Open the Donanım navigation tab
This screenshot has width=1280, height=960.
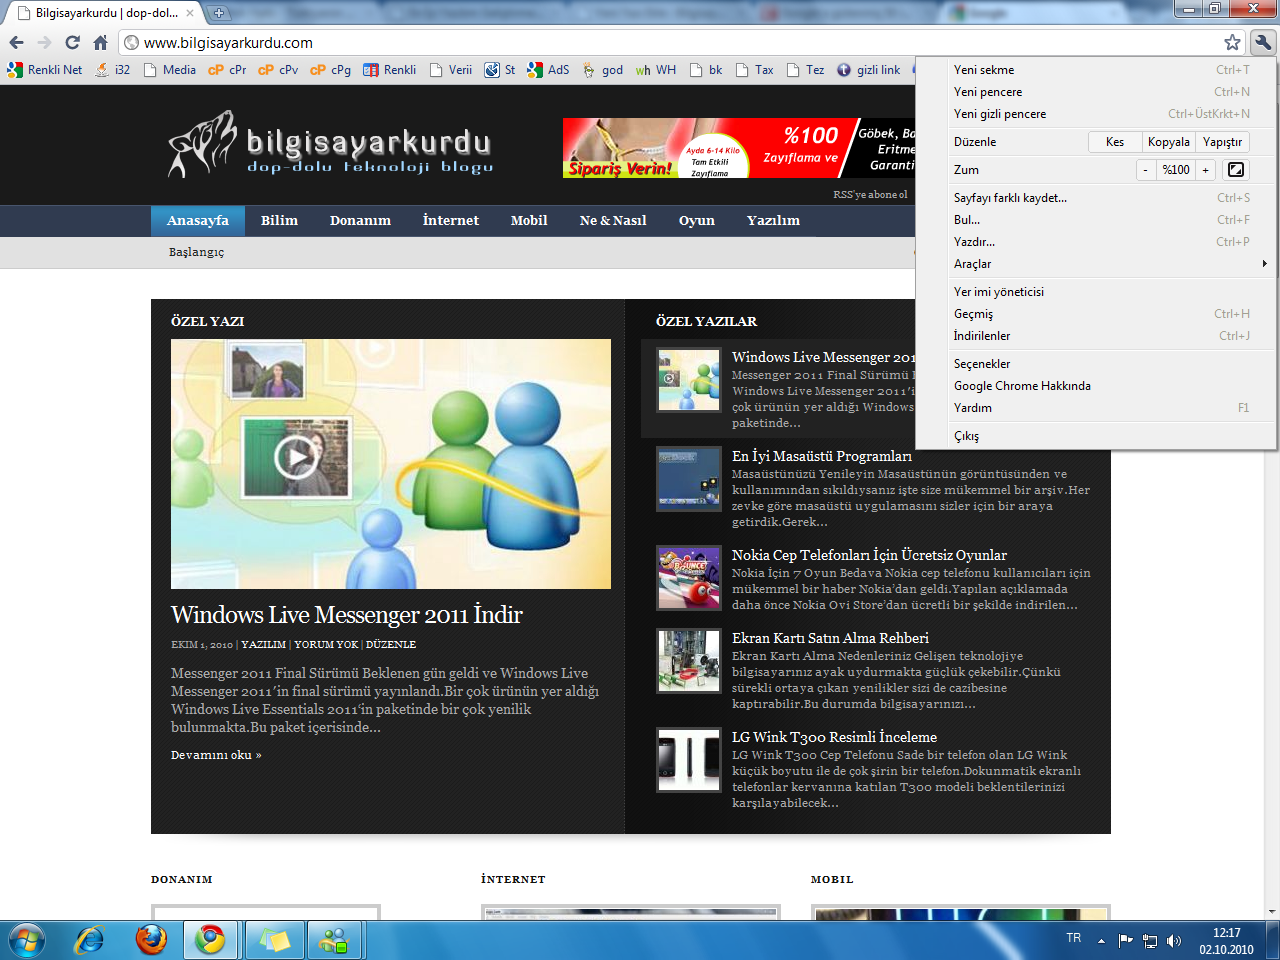360,221
